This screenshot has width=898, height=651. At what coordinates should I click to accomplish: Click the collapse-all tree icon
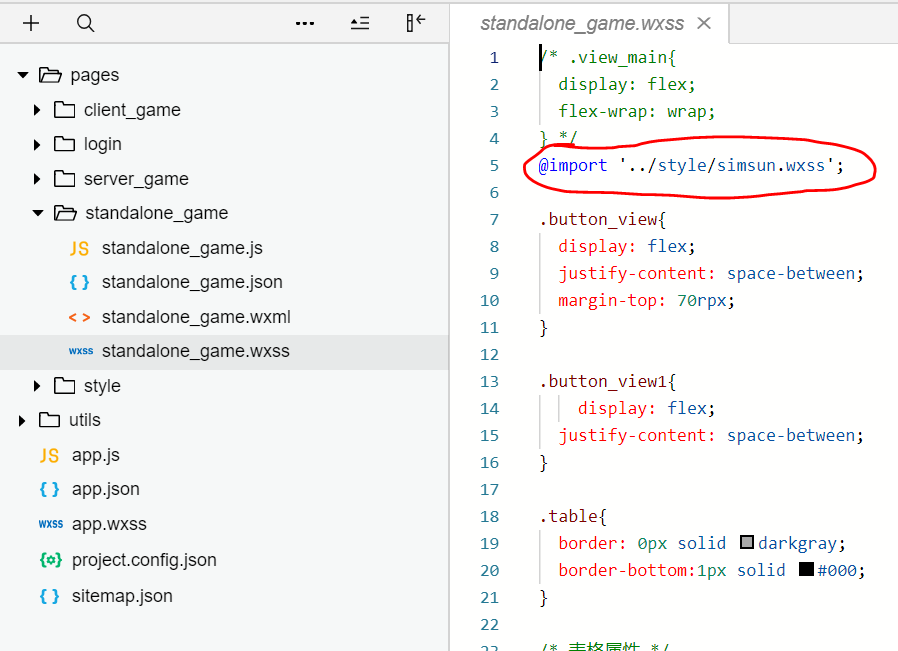[360, 23]
